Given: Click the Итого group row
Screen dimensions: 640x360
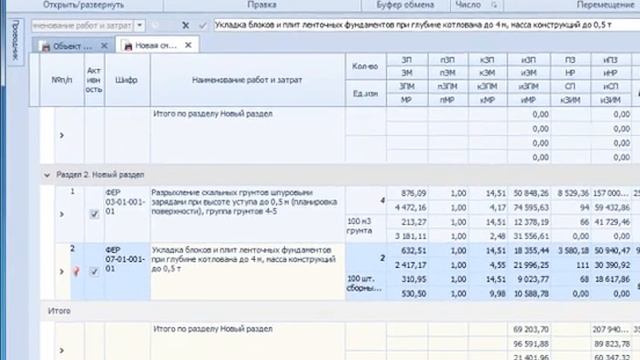Looking at the screenshot, I should click(340, 311).
